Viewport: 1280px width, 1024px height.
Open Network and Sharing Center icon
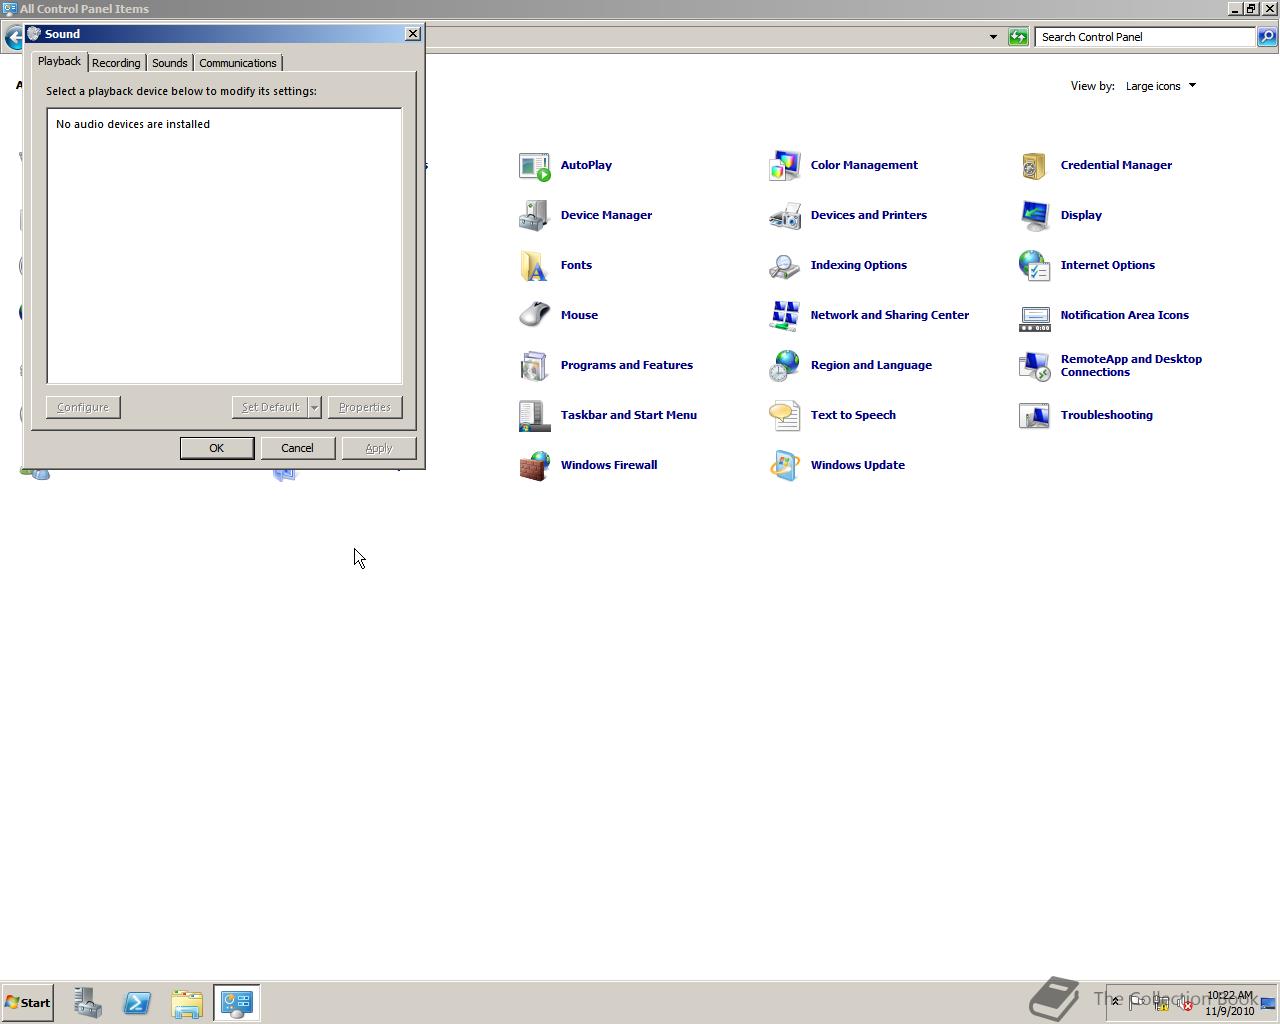pos(785,316)
